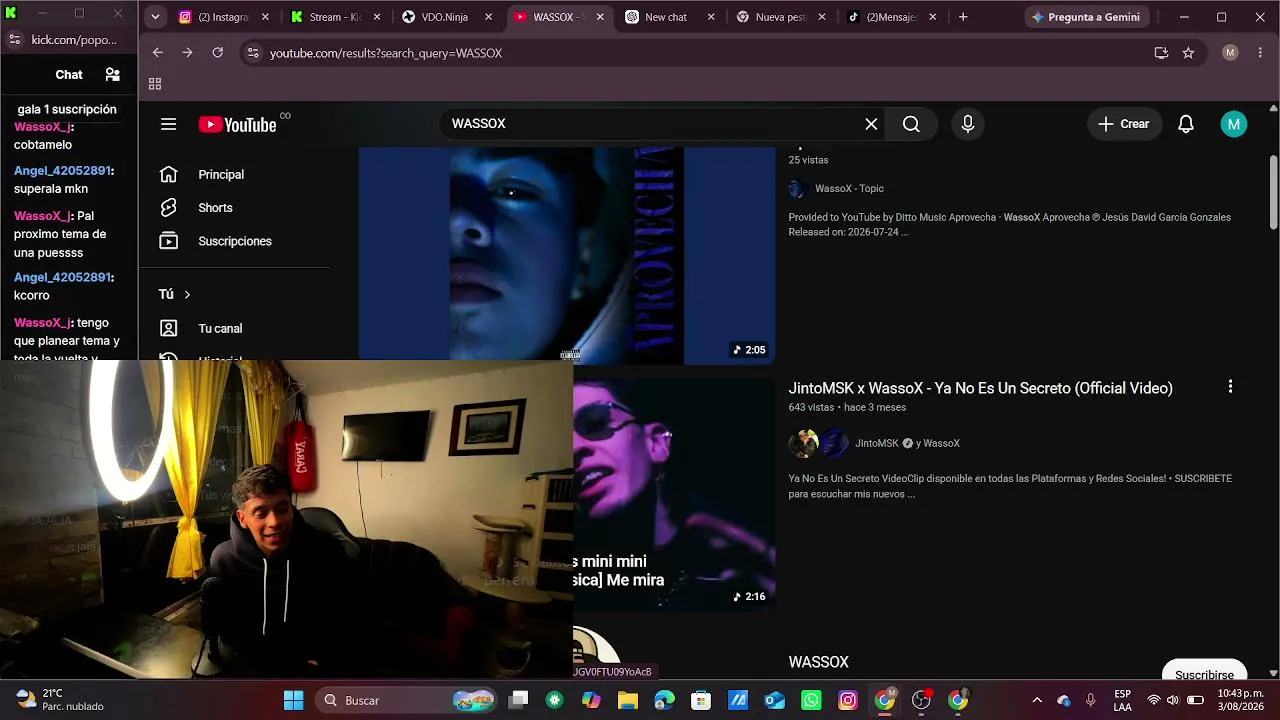Click the kick.com address in the Kick window
This screenshot has height=720, width=1280.
coord(74,40)
